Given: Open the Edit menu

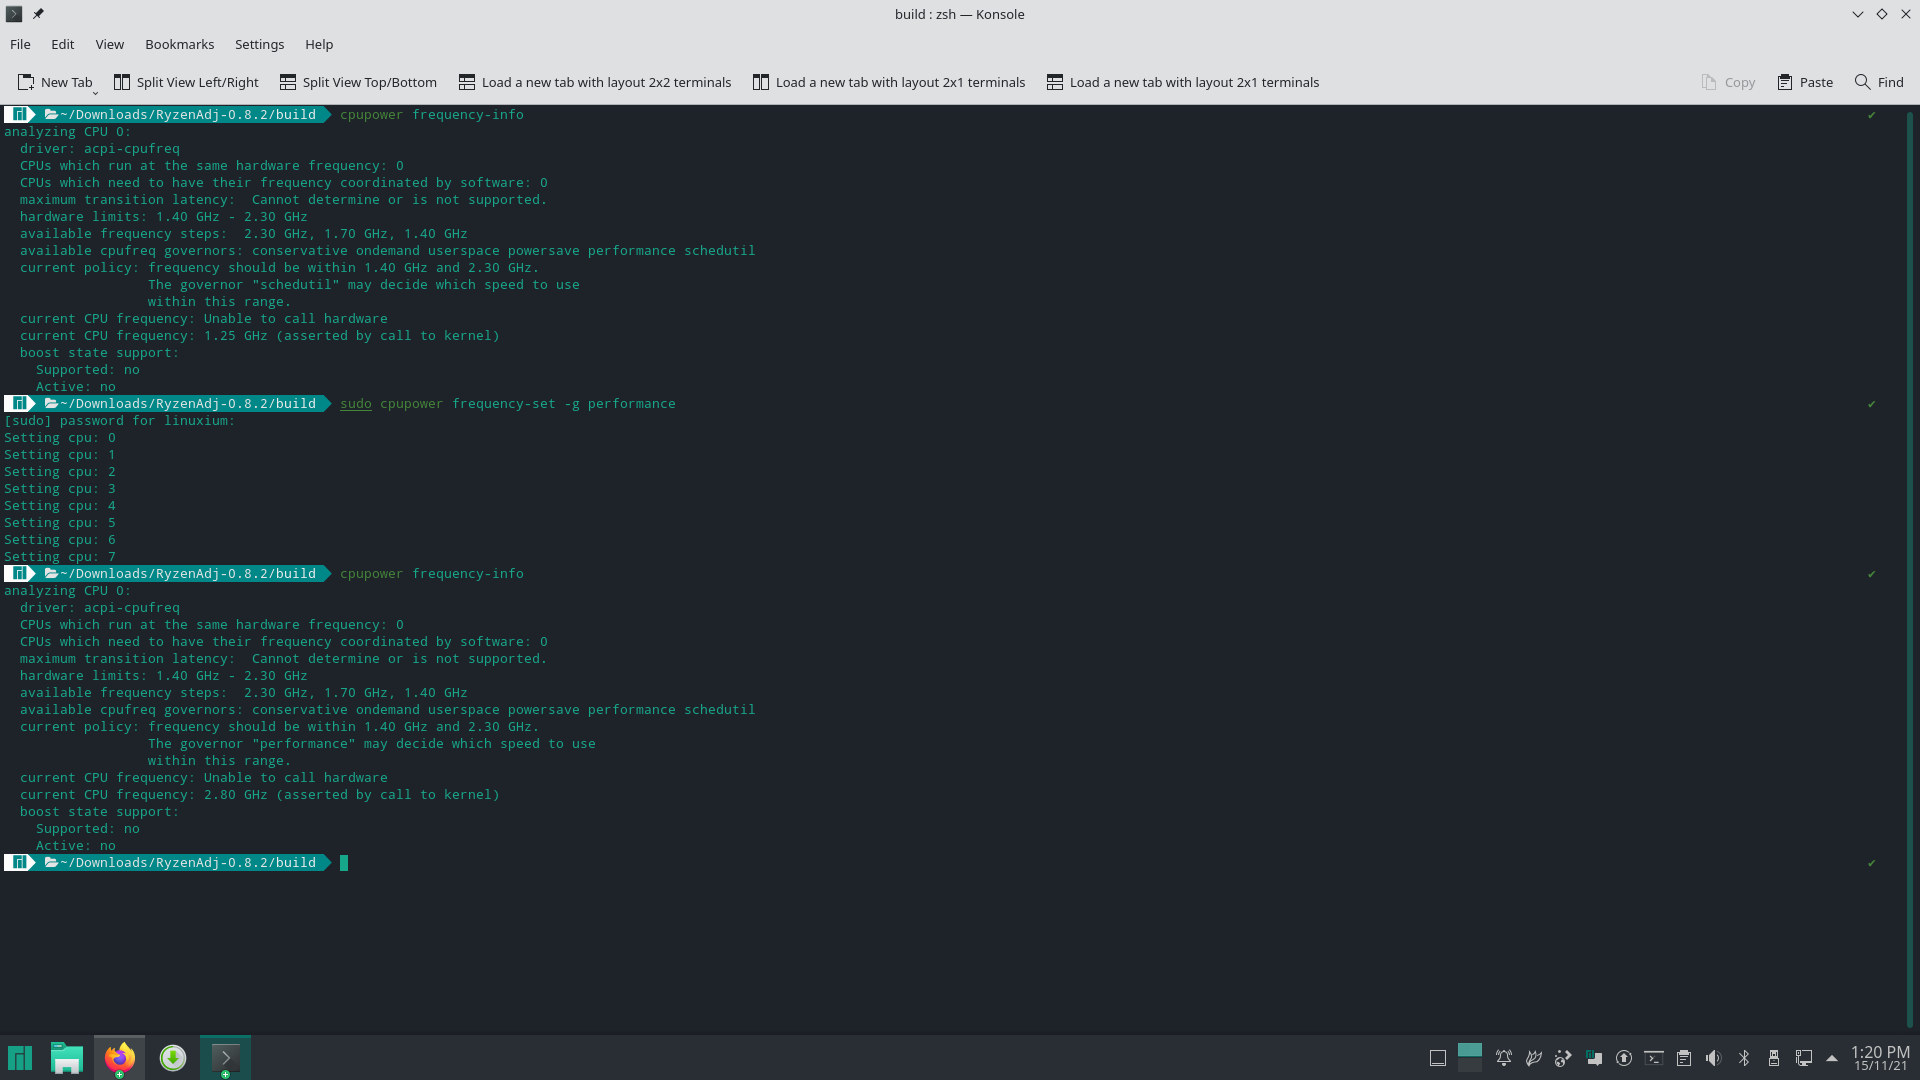Looking at the screenshot, I should point(62,44).
